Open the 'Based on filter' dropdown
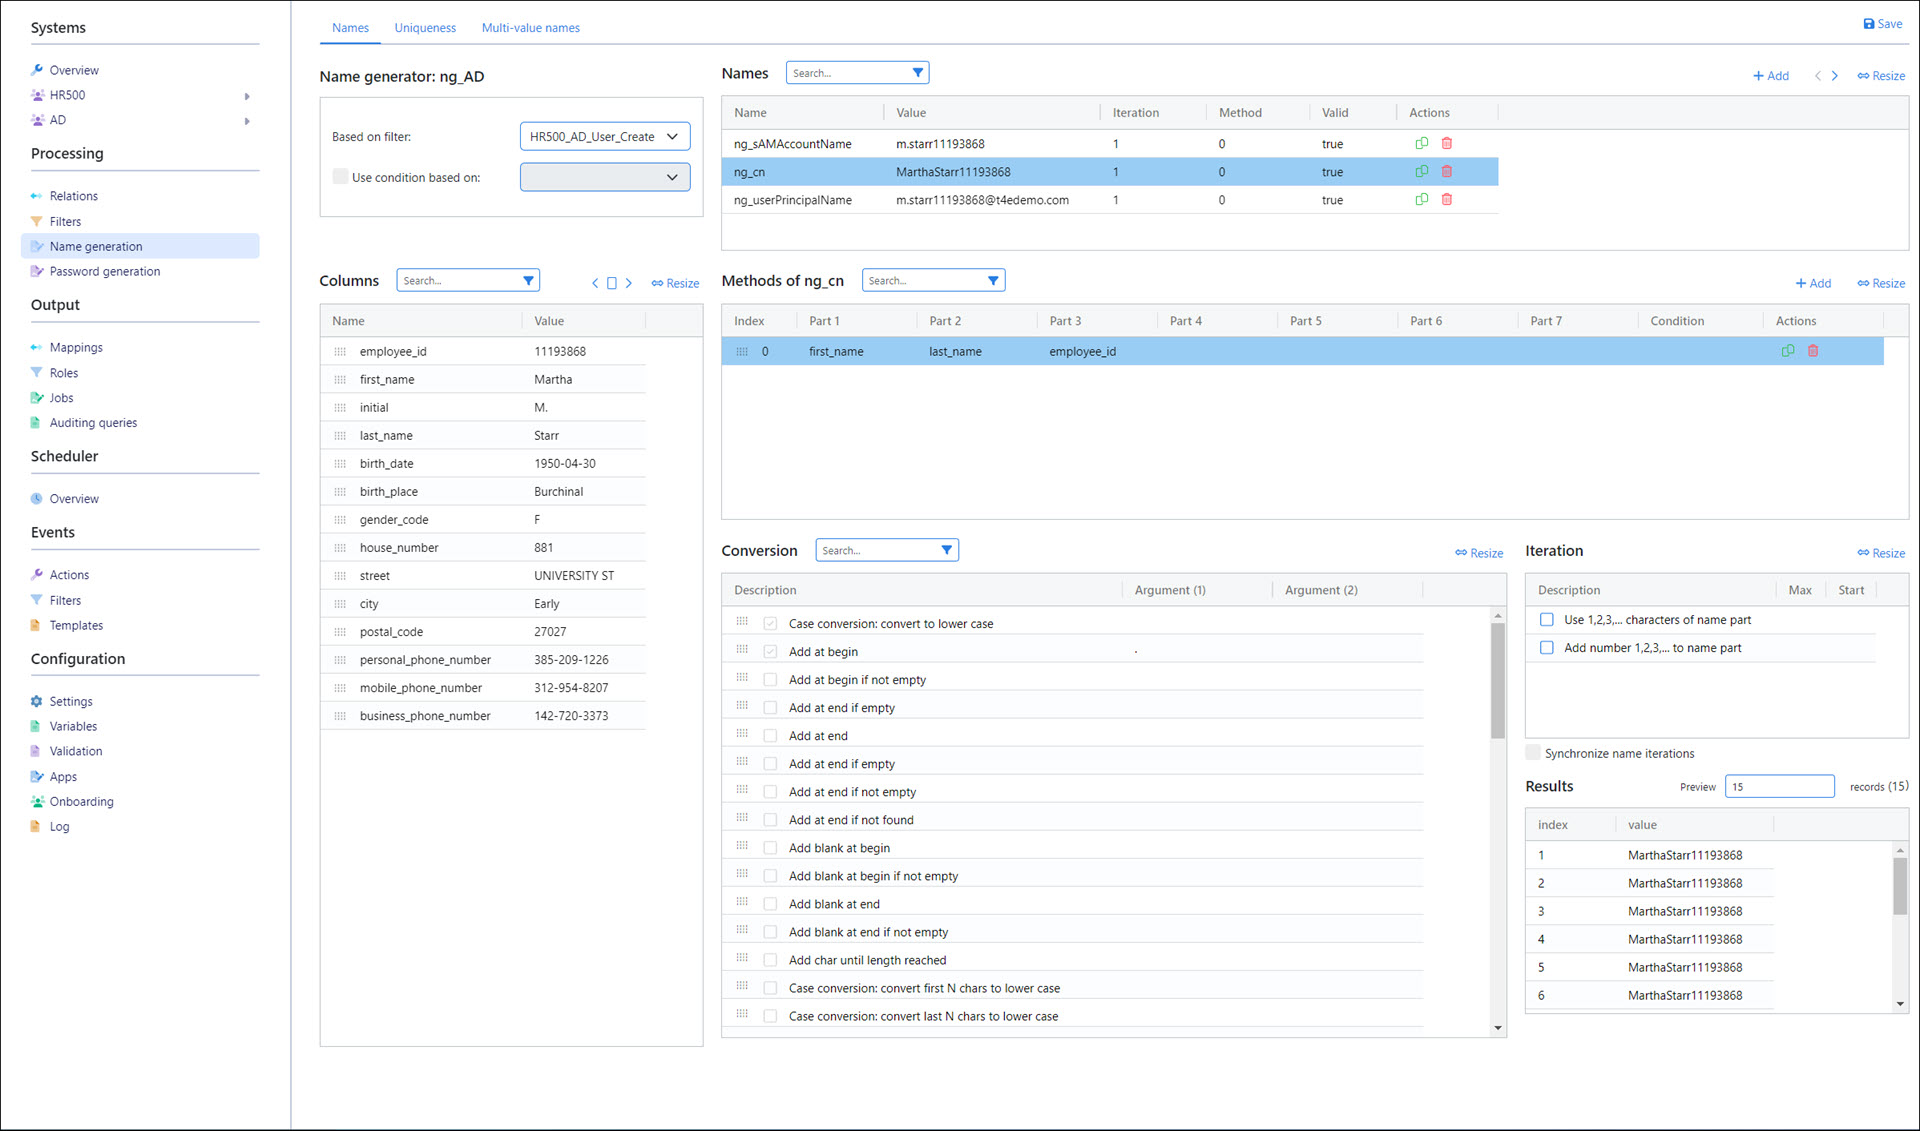The width and height of the screenshot is (1920, 1131). pyautogui.click(x=605, y=137)
